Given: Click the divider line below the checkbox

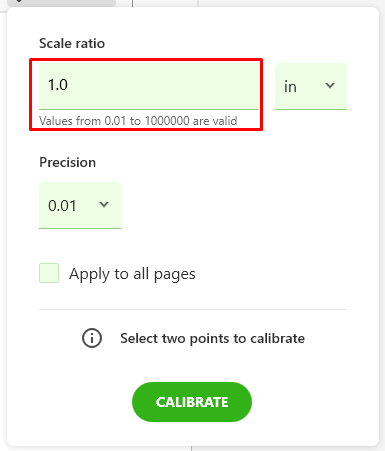Looking at the screenshot, I should click(x=193, y=309).
